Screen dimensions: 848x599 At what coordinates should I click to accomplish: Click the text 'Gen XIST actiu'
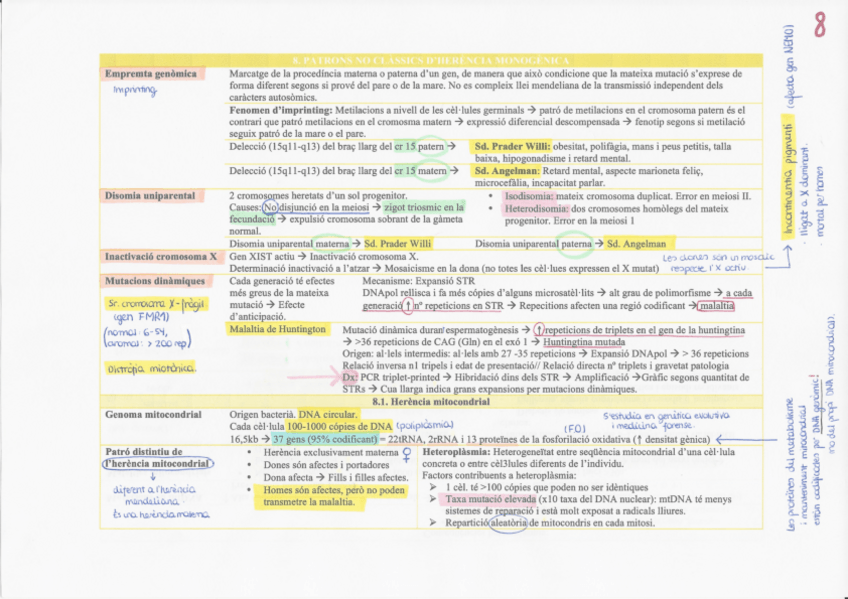coord(262,257)
